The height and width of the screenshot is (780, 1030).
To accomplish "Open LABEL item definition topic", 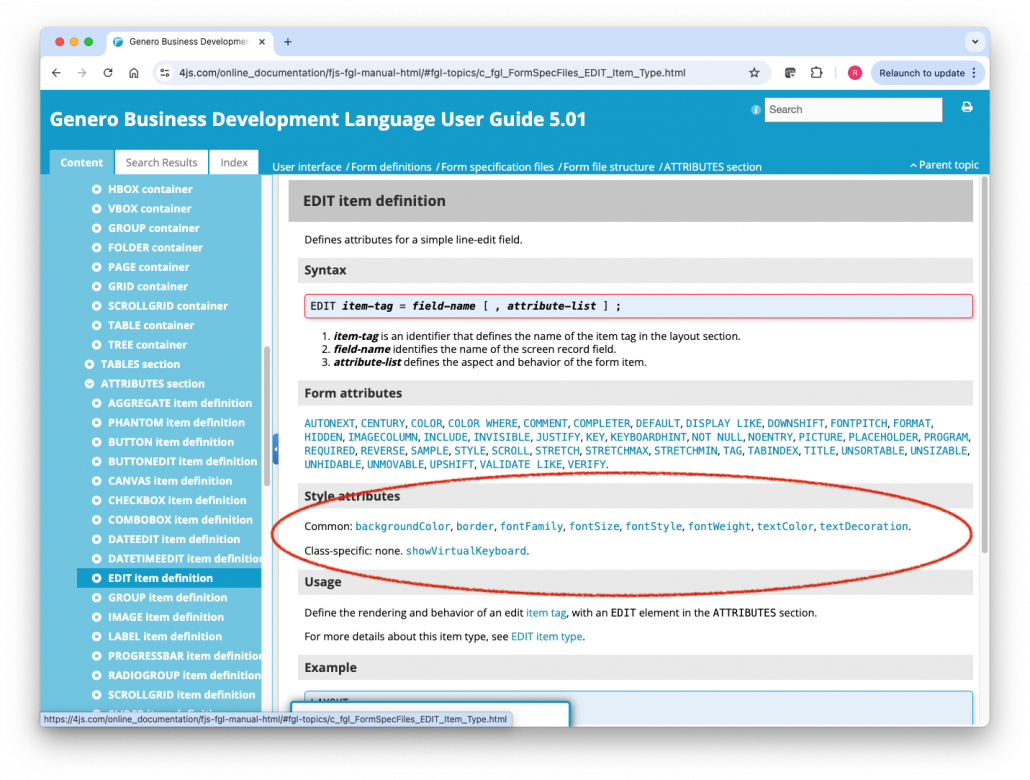I will [165, 637].
